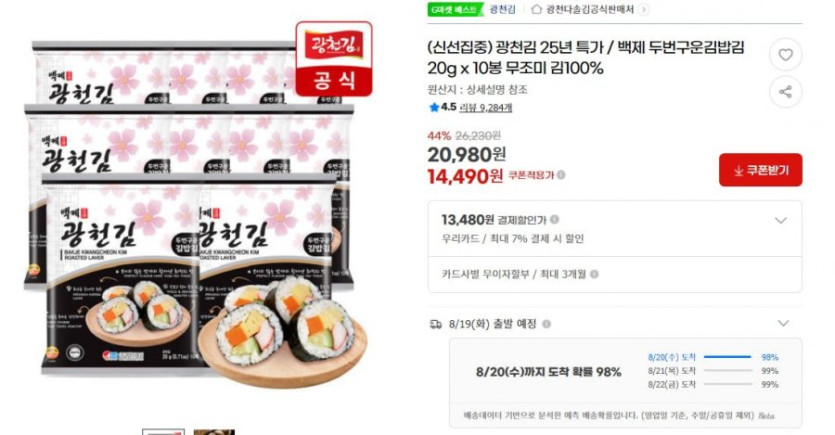Collapse the 8/19(화) 출발 예정 panel
Screen dimensions: 835x435
coord(783,323)
